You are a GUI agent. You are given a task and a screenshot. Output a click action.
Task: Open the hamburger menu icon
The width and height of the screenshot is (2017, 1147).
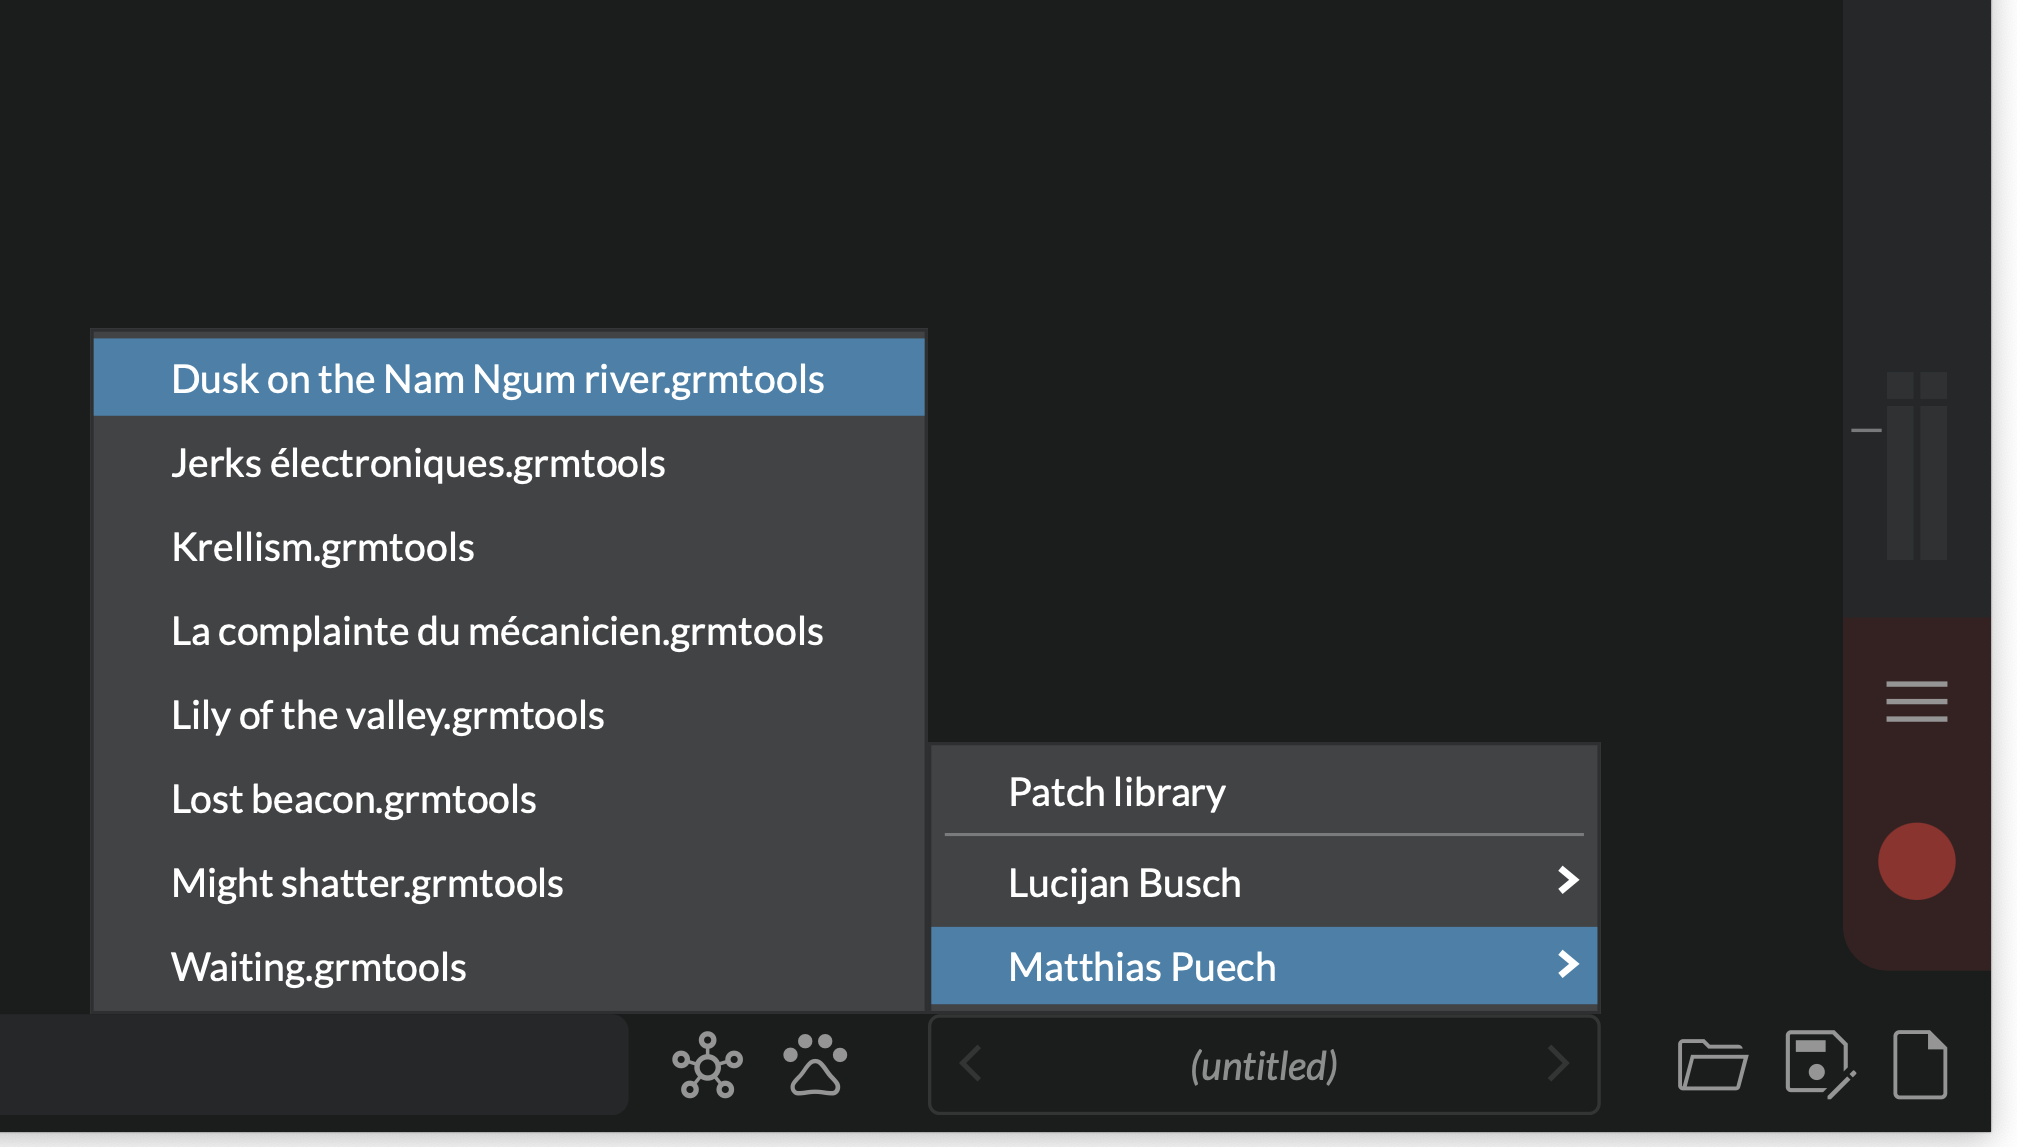(x=1916, y=701)
